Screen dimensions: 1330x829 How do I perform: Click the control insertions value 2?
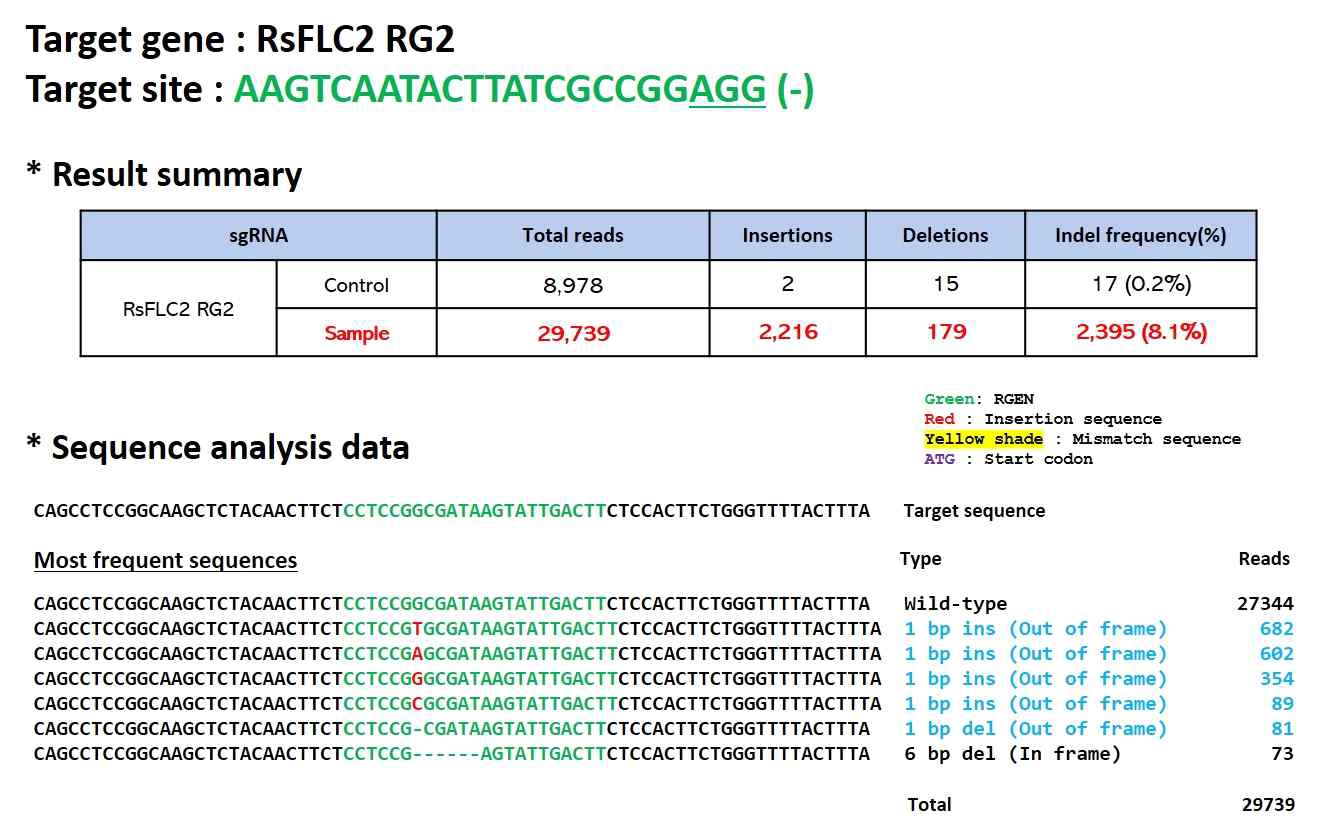(x=787, y=285)
